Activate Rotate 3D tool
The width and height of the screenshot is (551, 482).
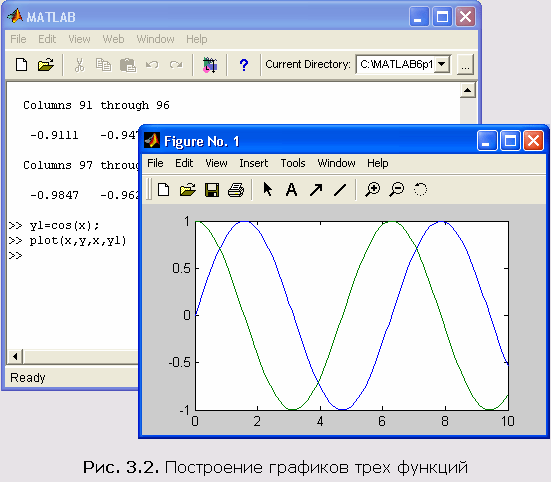pos(420,189)
